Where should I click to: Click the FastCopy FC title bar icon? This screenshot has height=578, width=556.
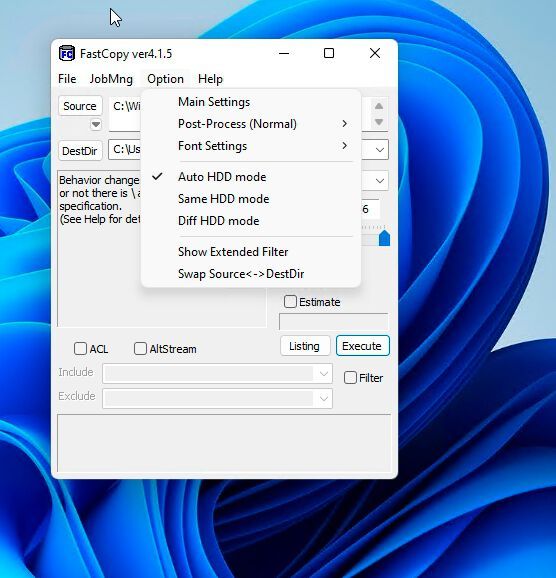67,54
